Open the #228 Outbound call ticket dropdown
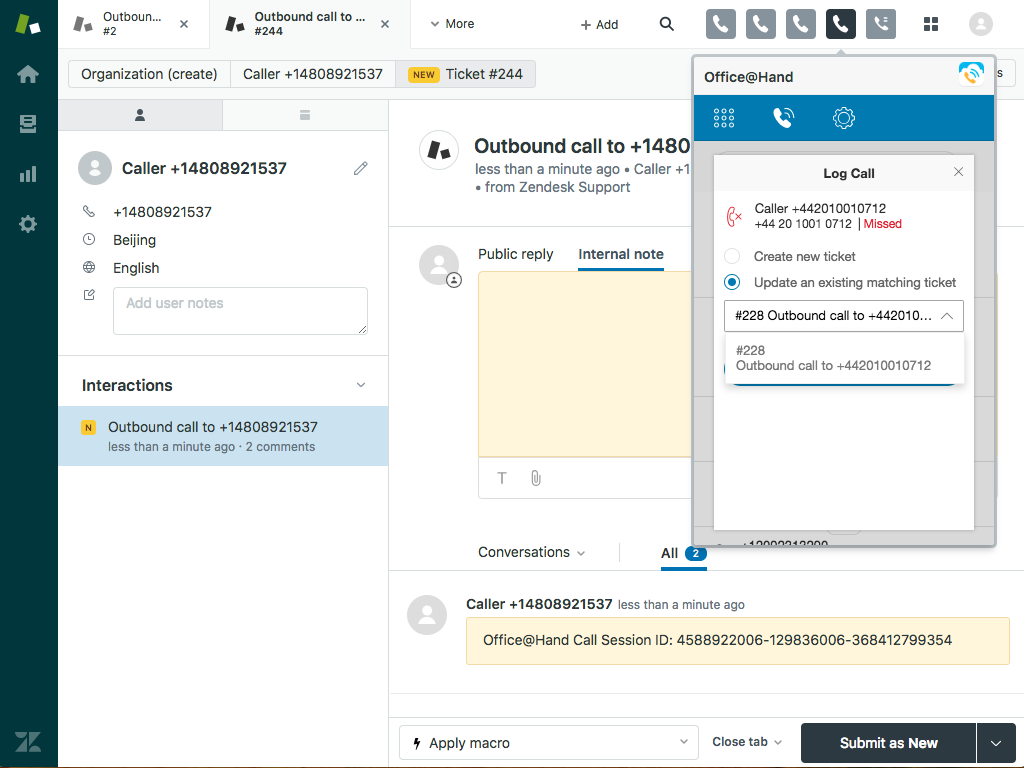The width and height of the screenshot is (1024, 768). (844, 316)
